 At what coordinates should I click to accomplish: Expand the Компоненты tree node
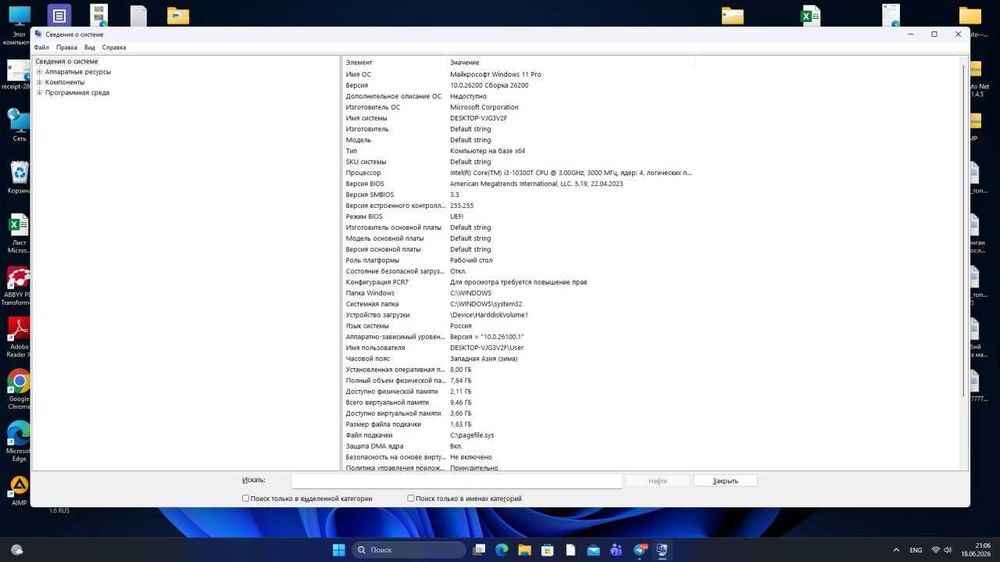coord(40,82)
